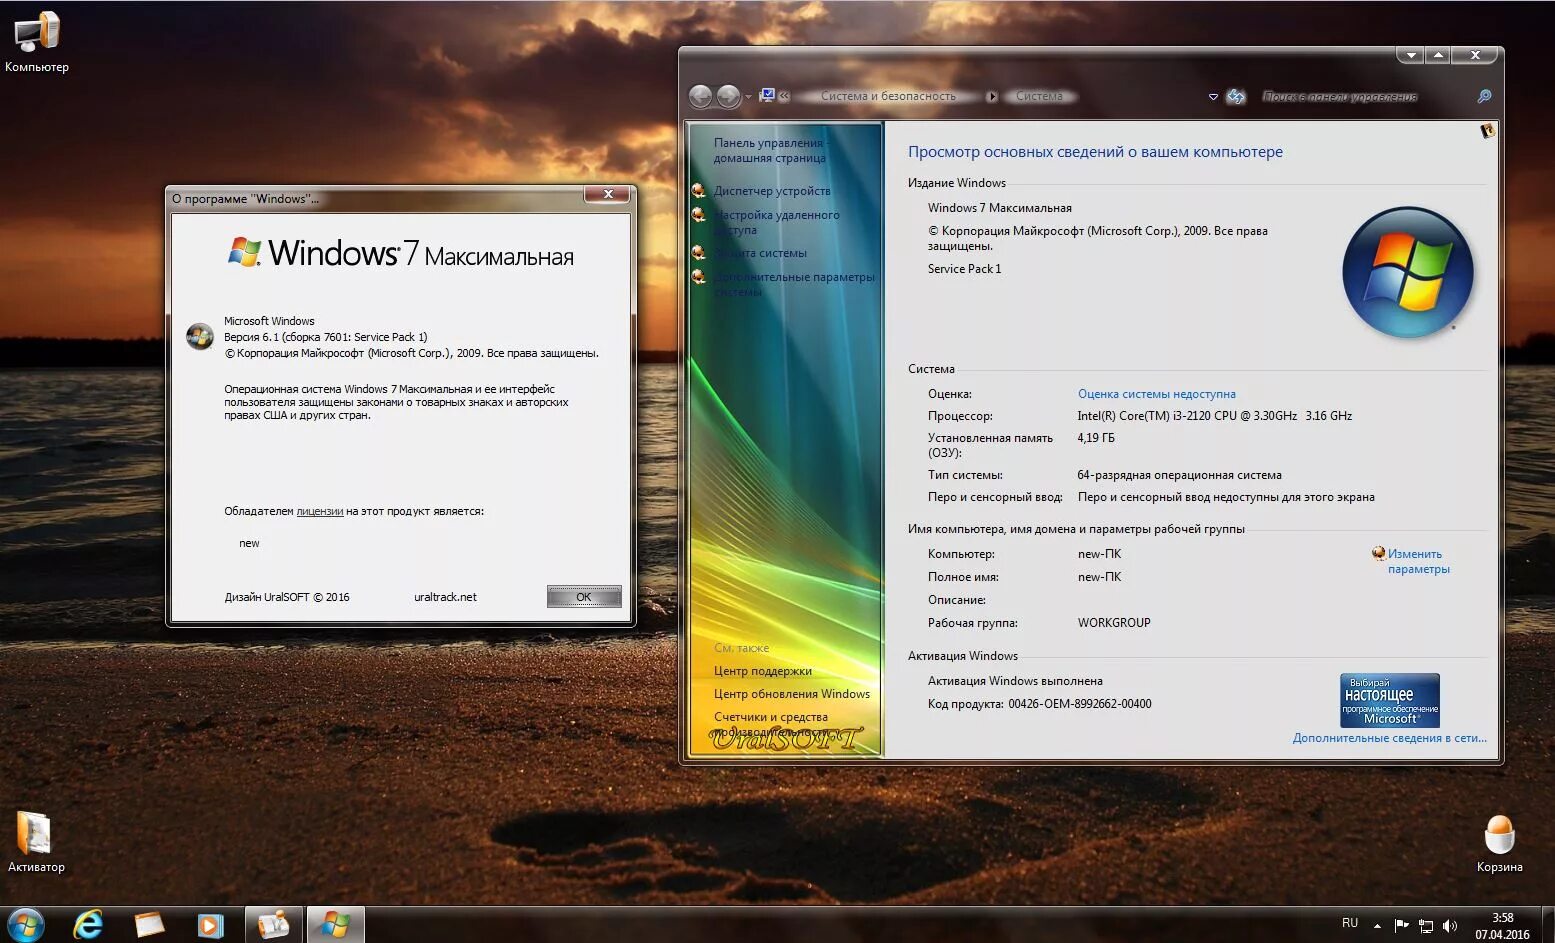The width and height of the screenshot is (1555, 943).
Task: Launch Internet Explorer from the taskbar
Action: click(88, 925)
